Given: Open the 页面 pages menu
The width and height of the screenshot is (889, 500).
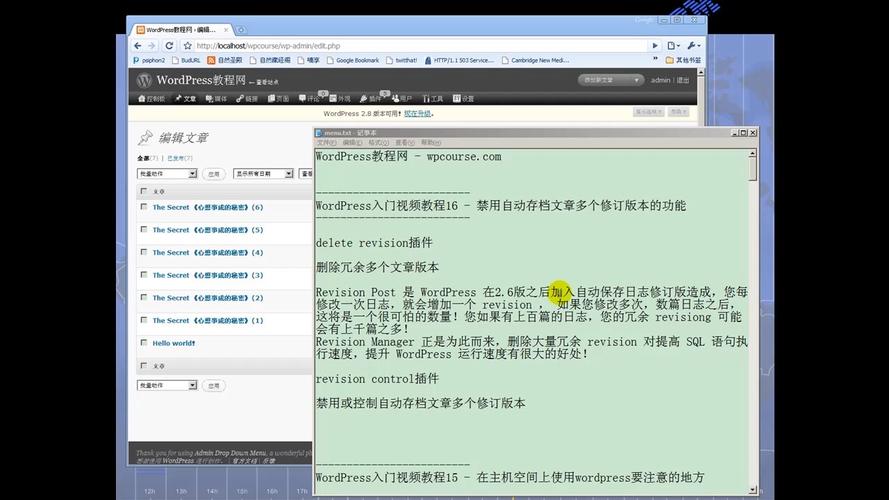Looking at the screenshot, I should pos(278,99).
